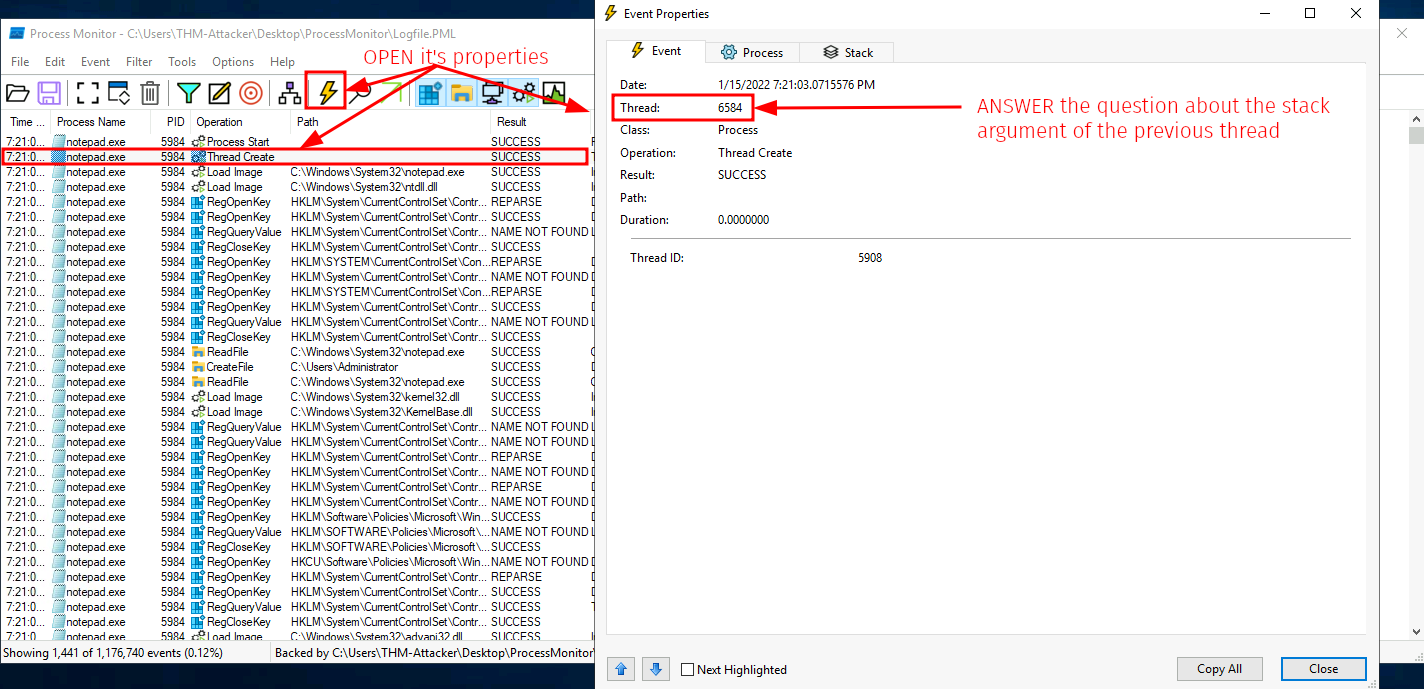Select the Thread Create event row
This screenshot has width=1424, height=689.
click(x=240, y=157)
